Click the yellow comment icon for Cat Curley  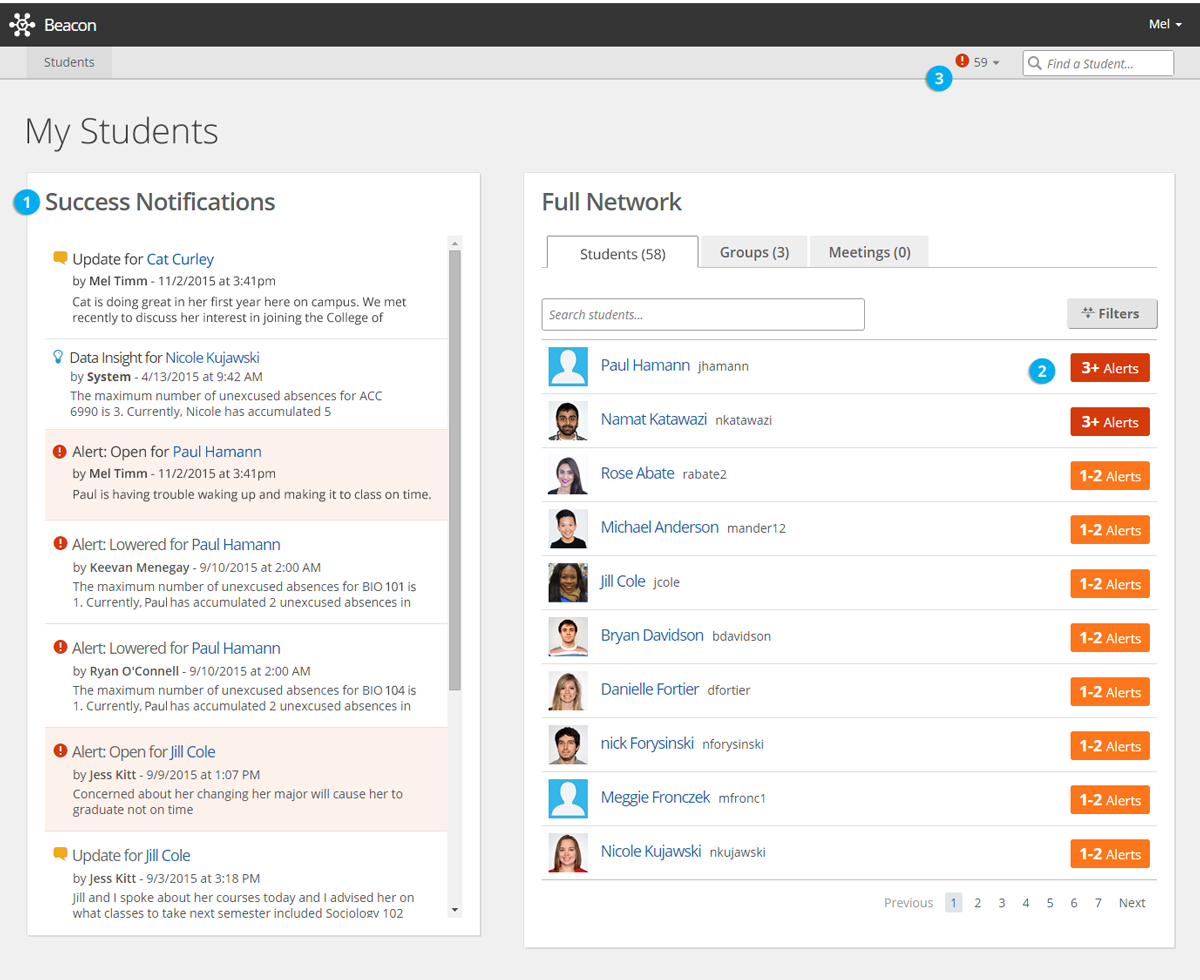click(60, 259)
